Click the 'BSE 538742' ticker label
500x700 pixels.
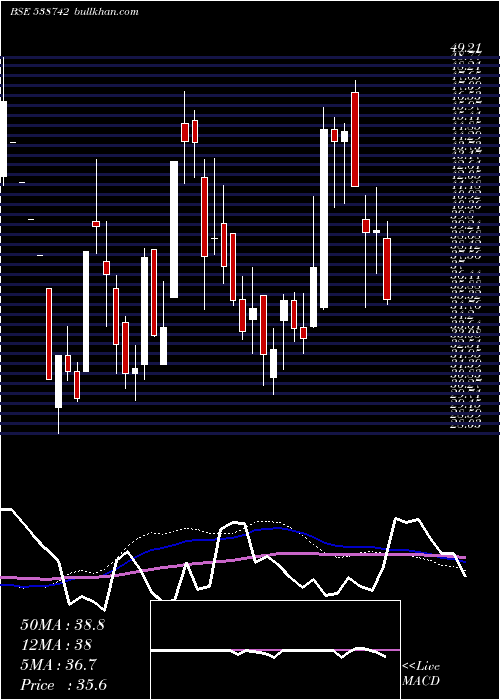tap(39, 12)
